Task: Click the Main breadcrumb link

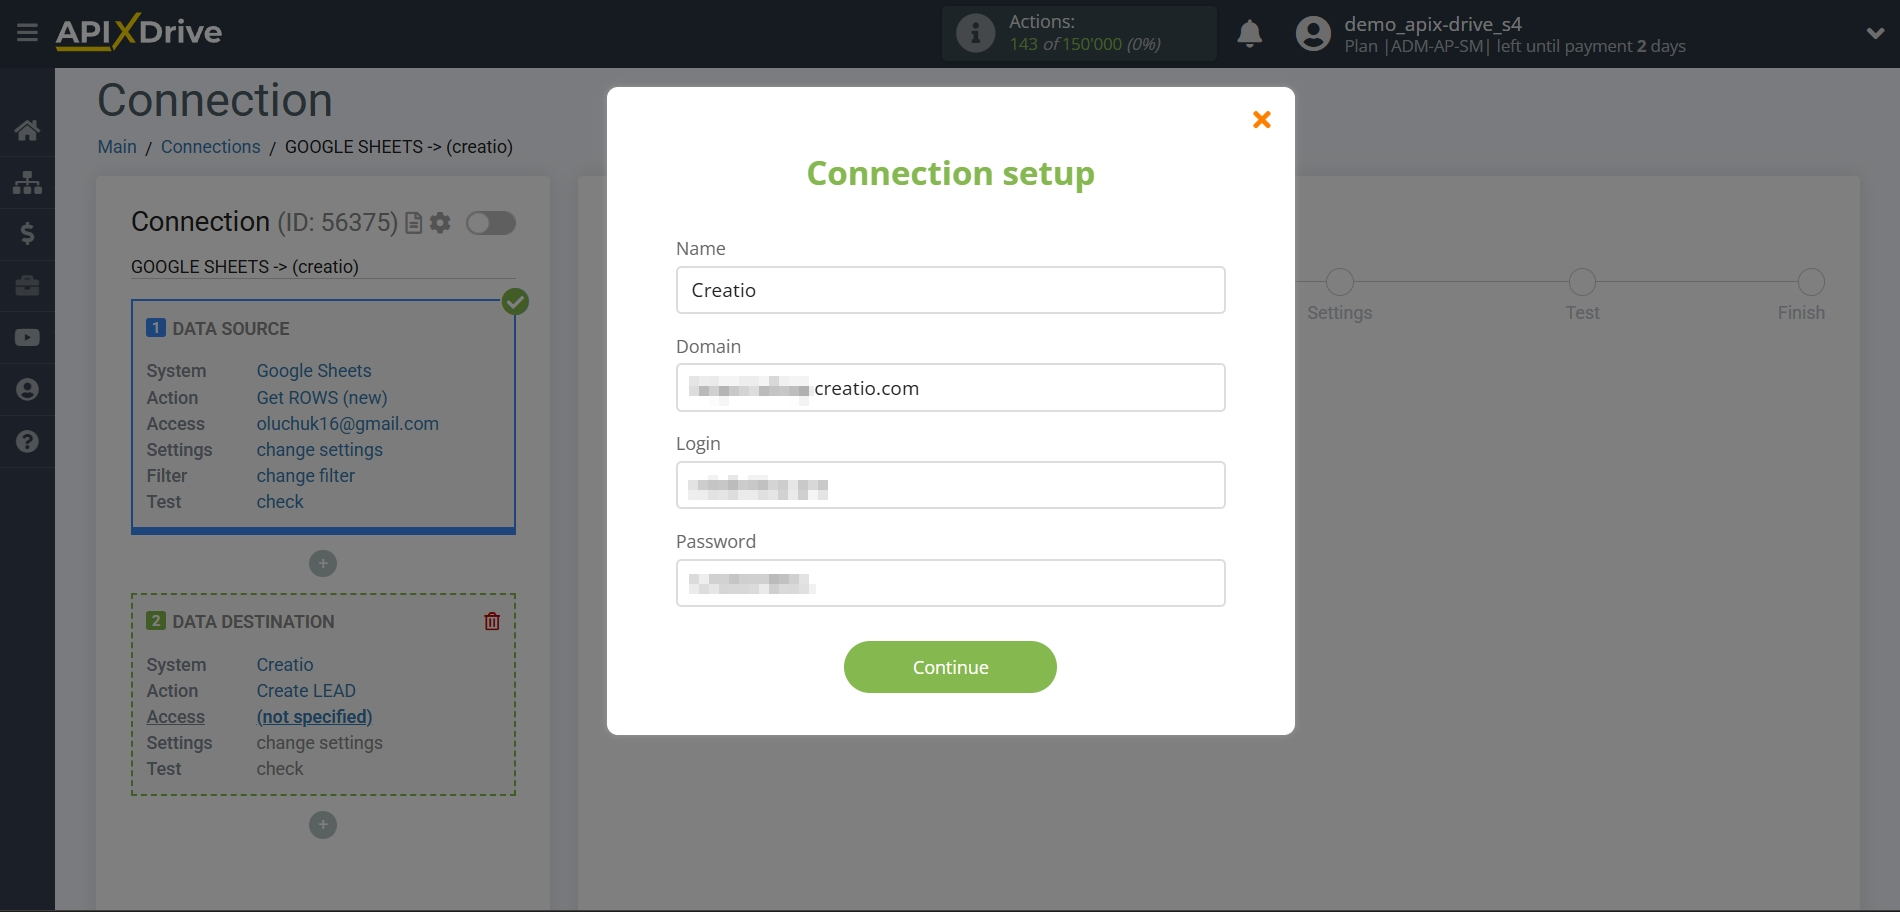Action: click(117, 147)
